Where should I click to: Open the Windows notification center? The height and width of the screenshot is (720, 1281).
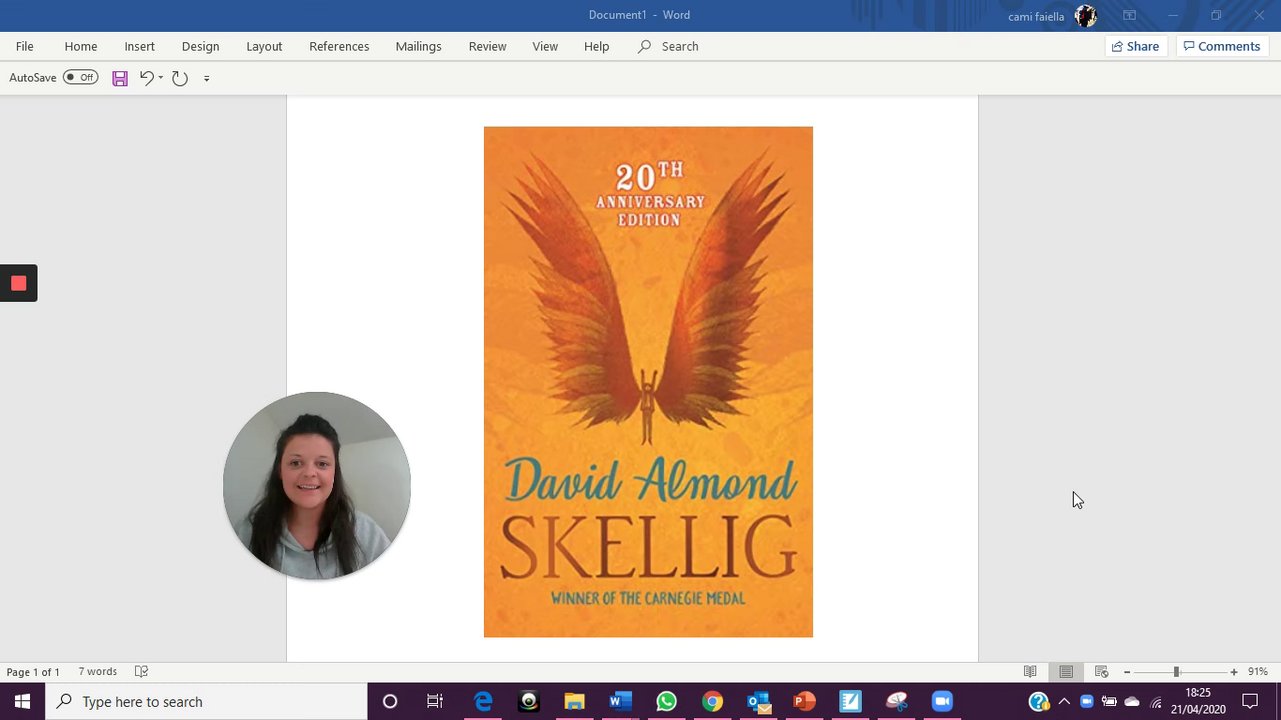(x=1250, y=701)
